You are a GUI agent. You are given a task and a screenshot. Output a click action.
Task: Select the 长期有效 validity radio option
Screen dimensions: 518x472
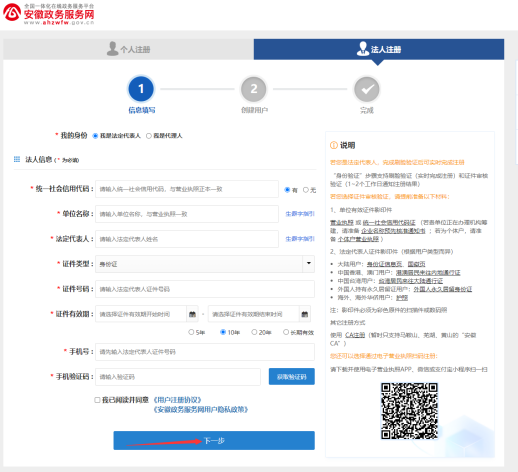click(286, 332)
